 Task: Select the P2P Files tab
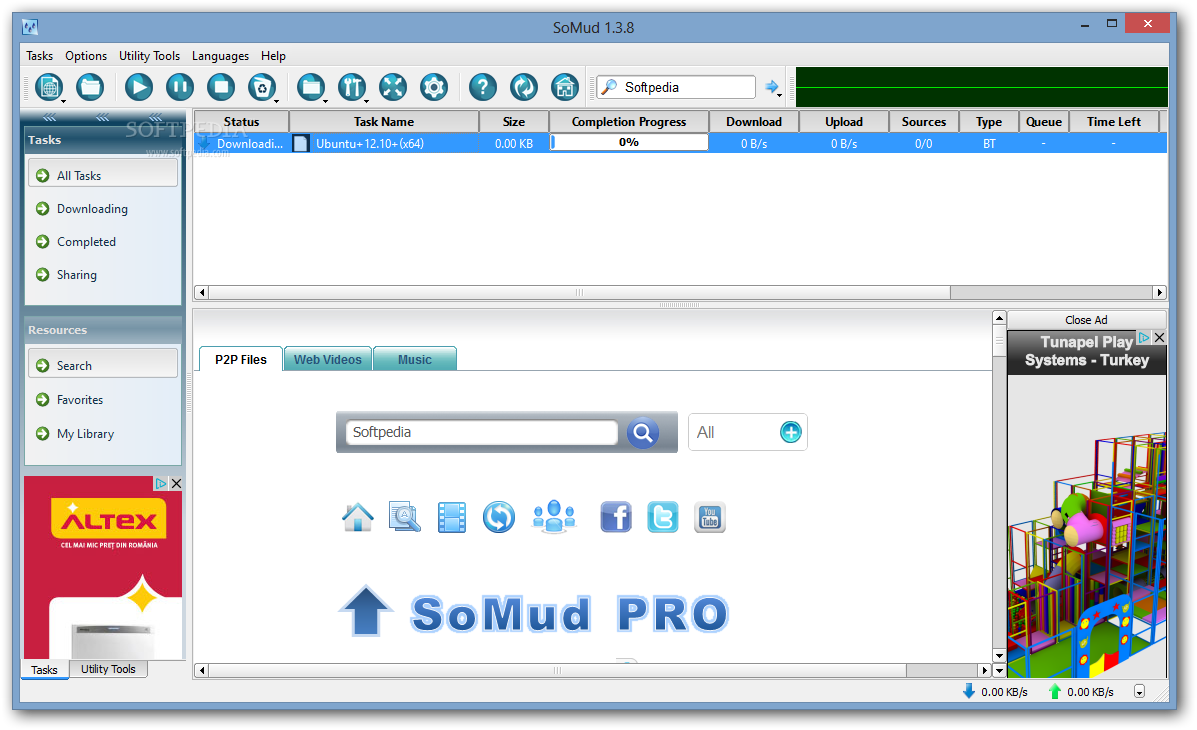[240, 359]
